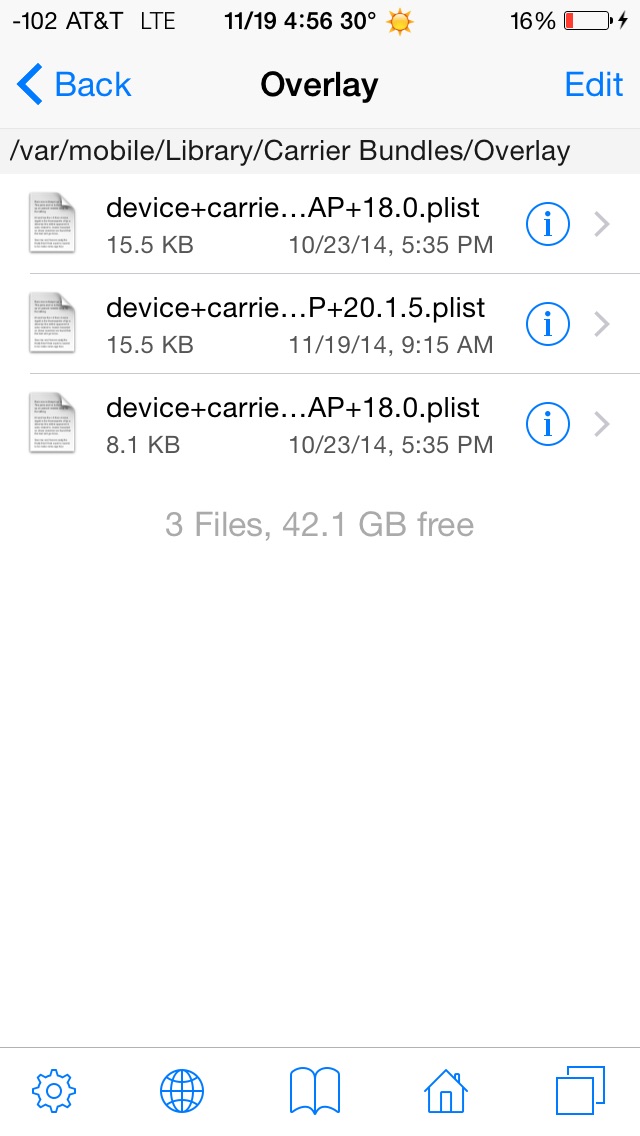Tap thumbnail of P+20.1.5.plist document
The width and height of the screenshot is (640, 1136).
pos(53,324)
